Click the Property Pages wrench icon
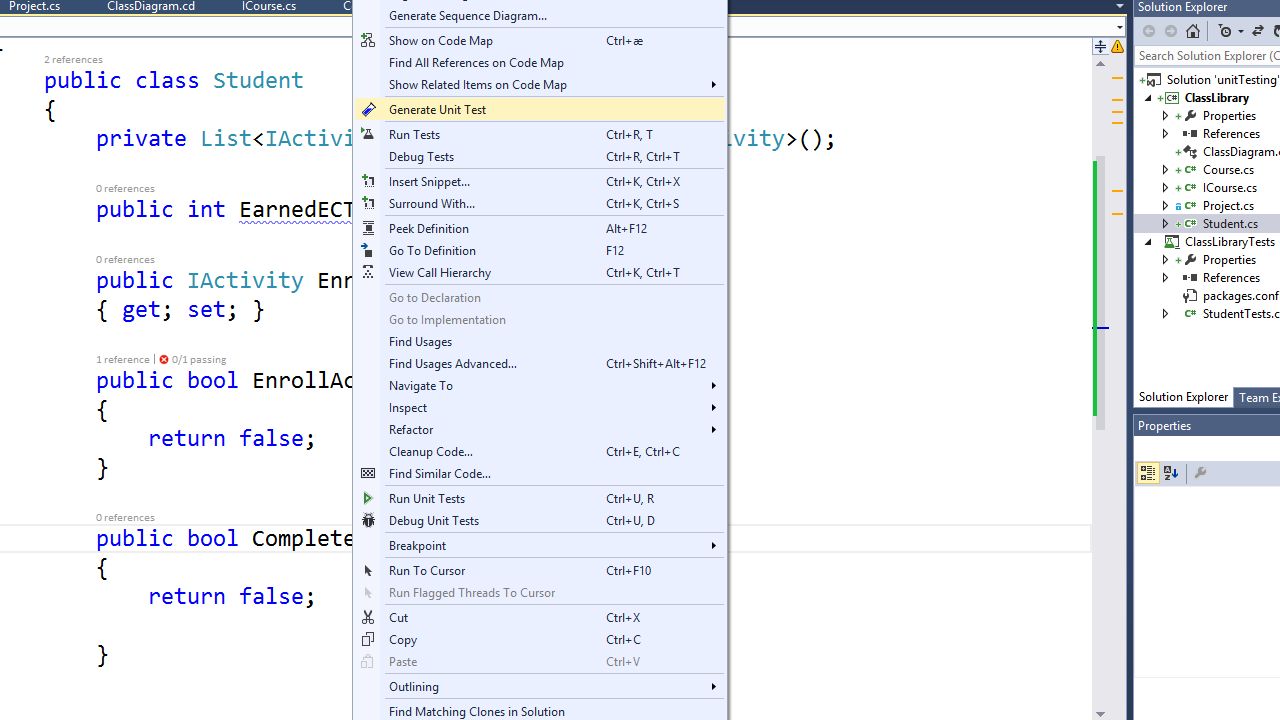 [1201, 473]
